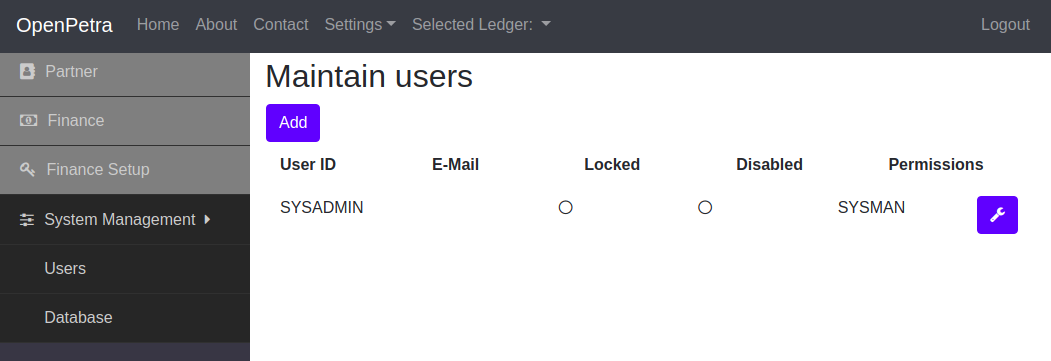This screenshot has height=361, width=1051.
Task: Collapse the System Management arrow
Action: pos(207,219)
